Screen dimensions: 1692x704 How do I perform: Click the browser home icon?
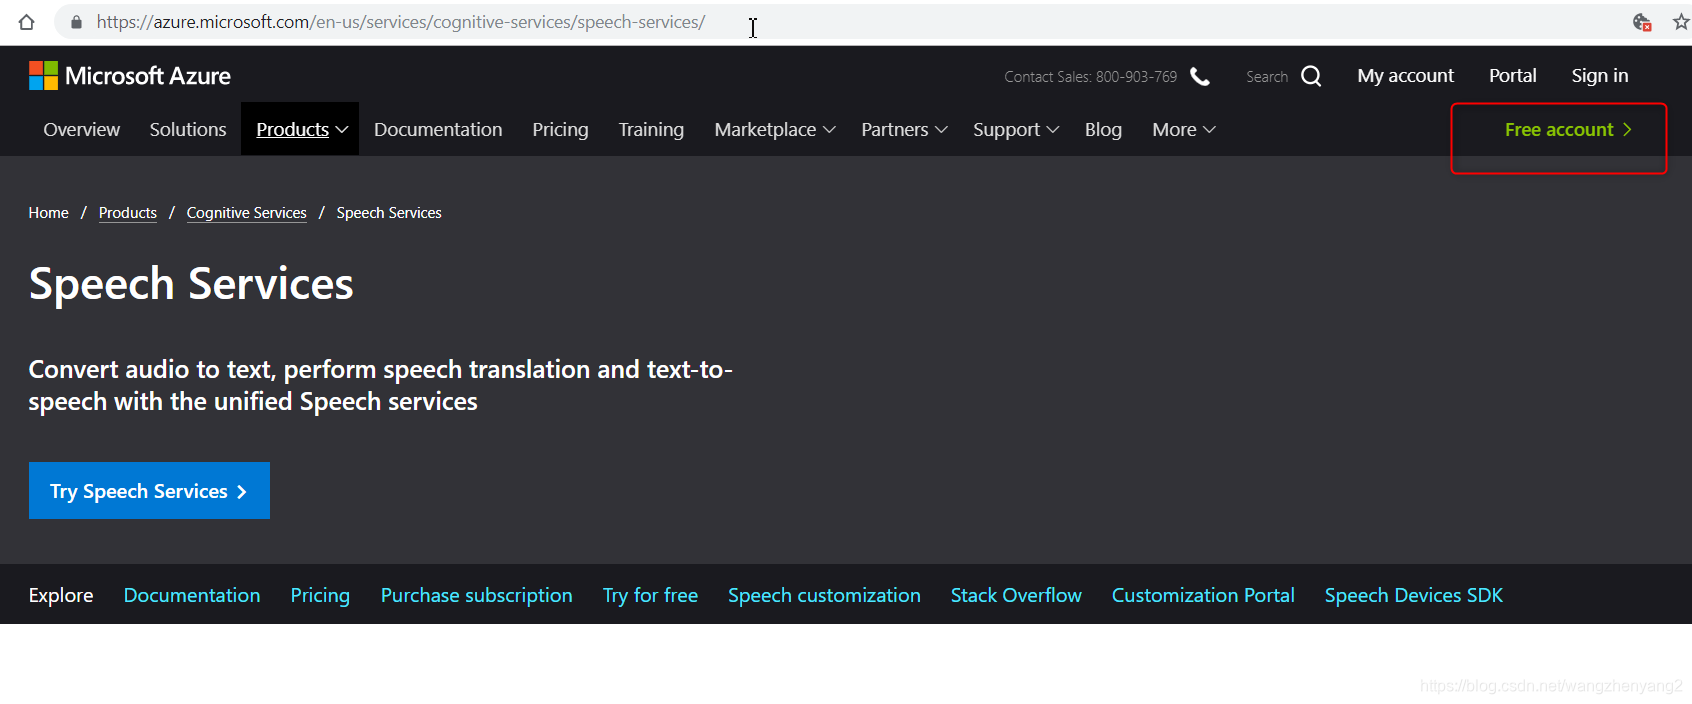pos(26,22)
